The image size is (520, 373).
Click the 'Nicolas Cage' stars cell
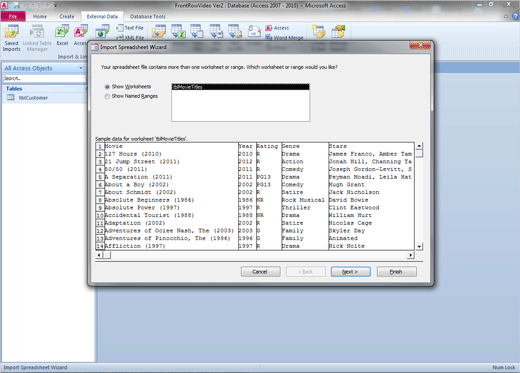click(x=371, y=223)
